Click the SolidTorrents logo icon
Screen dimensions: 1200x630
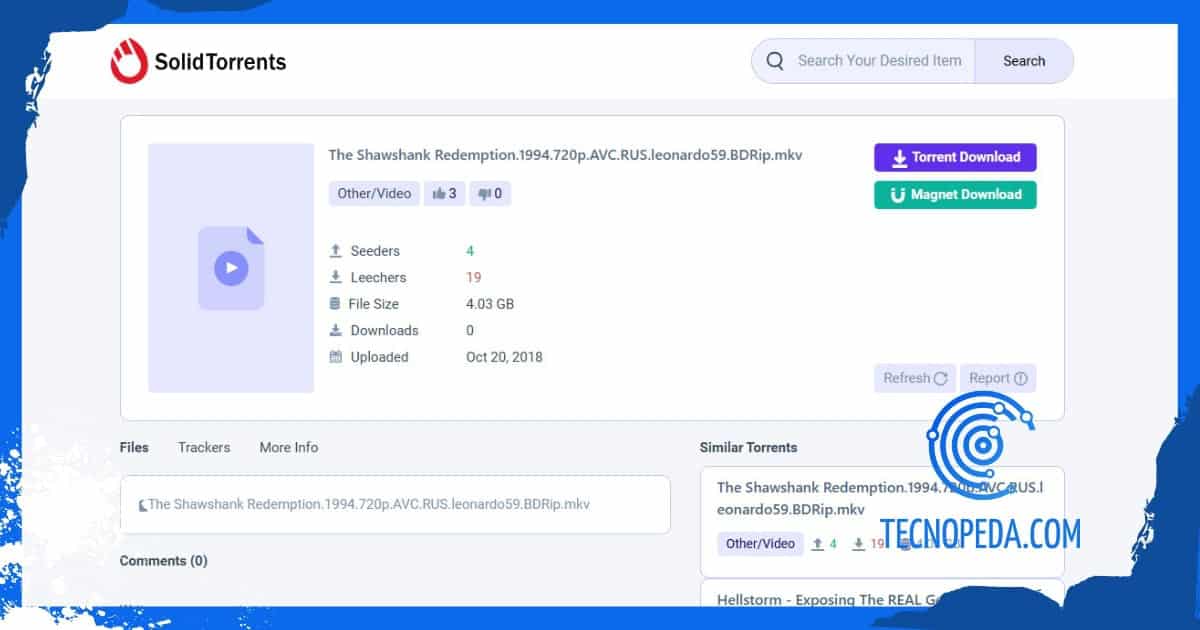point(129,60)
